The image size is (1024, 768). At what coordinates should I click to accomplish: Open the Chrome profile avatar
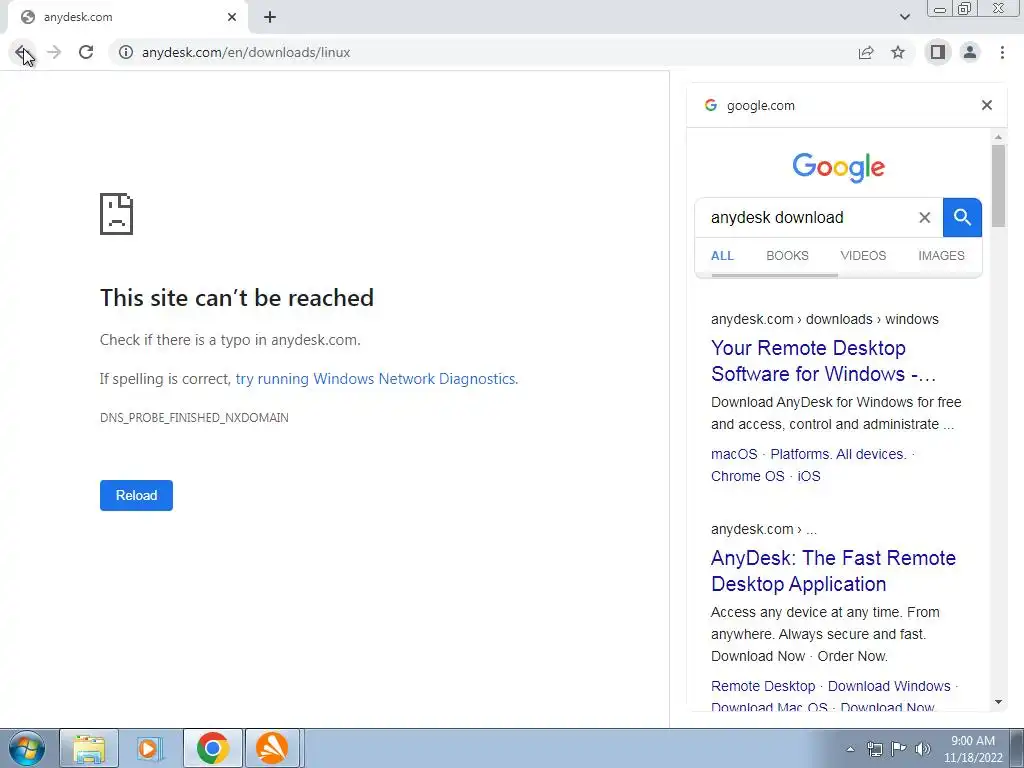click(970, 52)
